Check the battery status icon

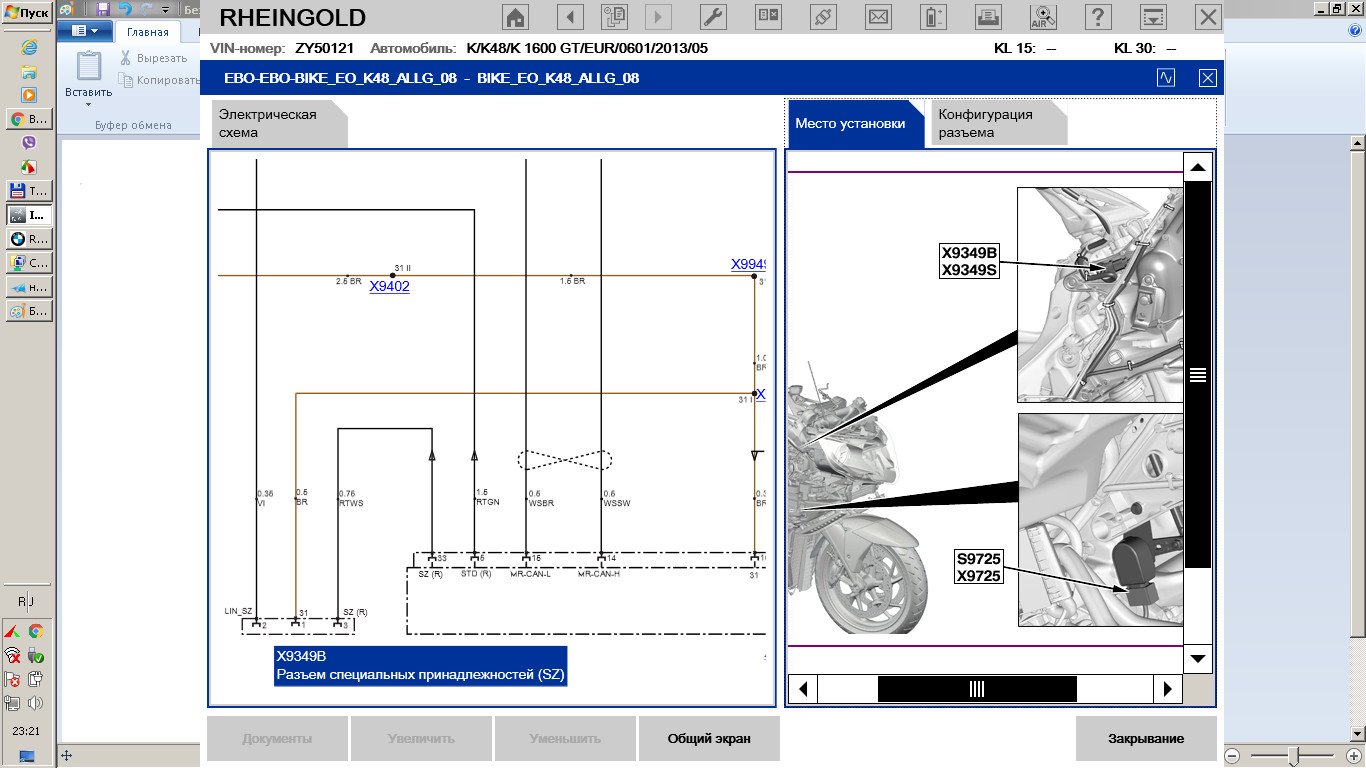point(933,17)
